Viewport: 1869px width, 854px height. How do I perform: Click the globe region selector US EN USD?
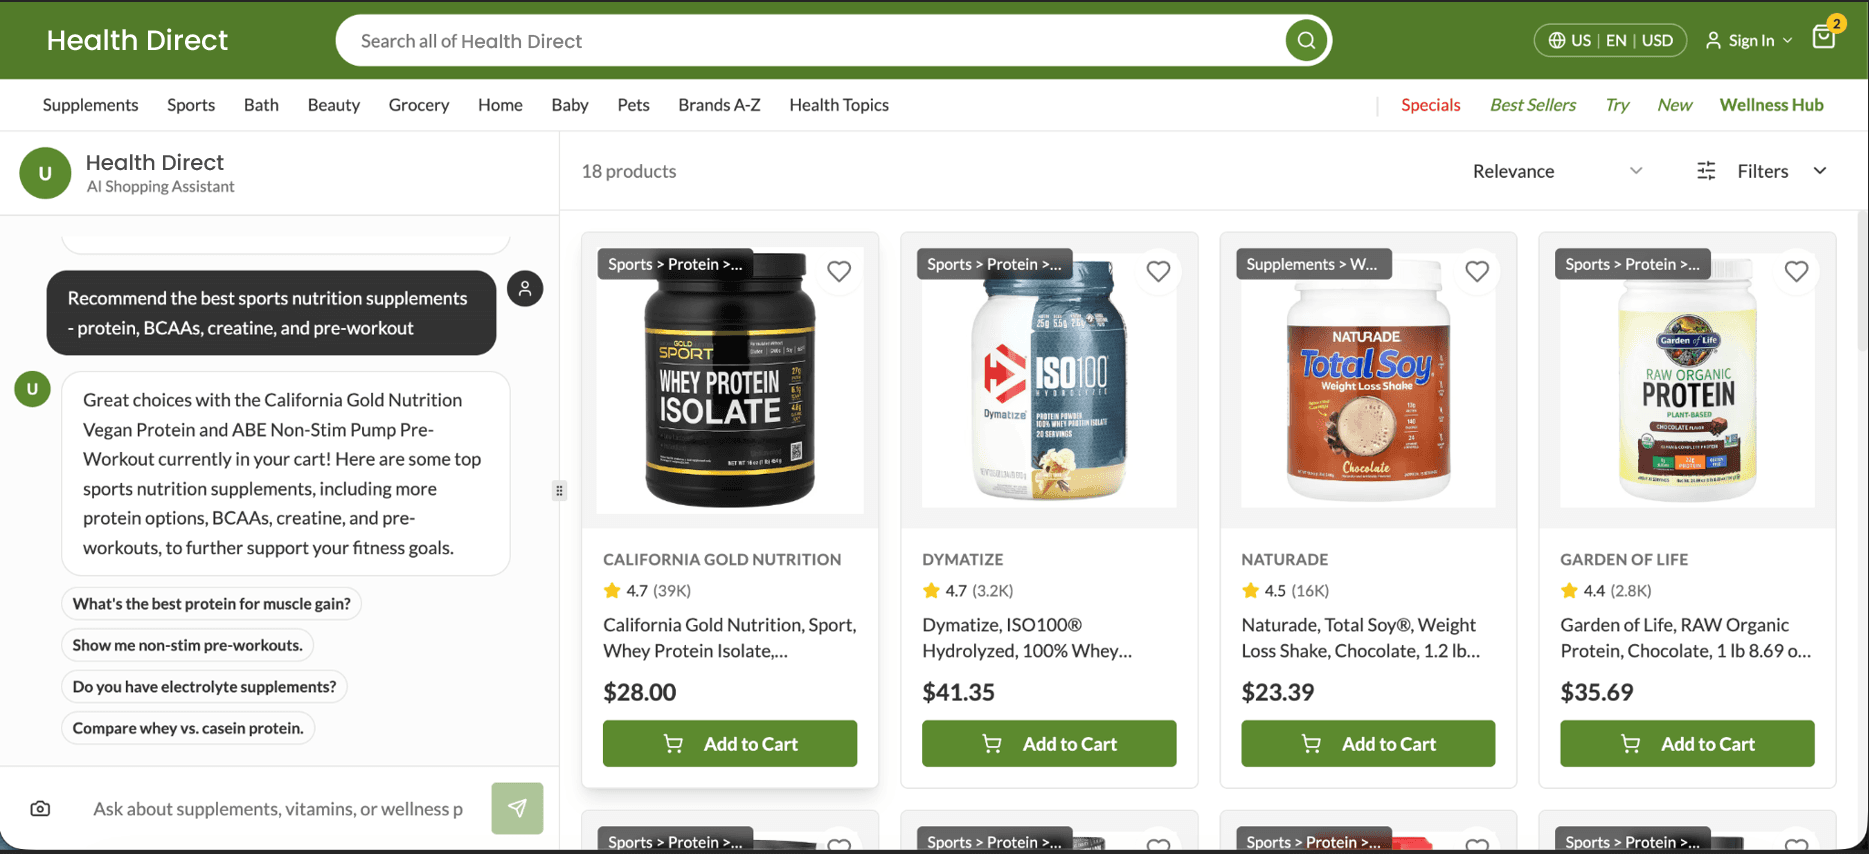(x=1610, y=40)
